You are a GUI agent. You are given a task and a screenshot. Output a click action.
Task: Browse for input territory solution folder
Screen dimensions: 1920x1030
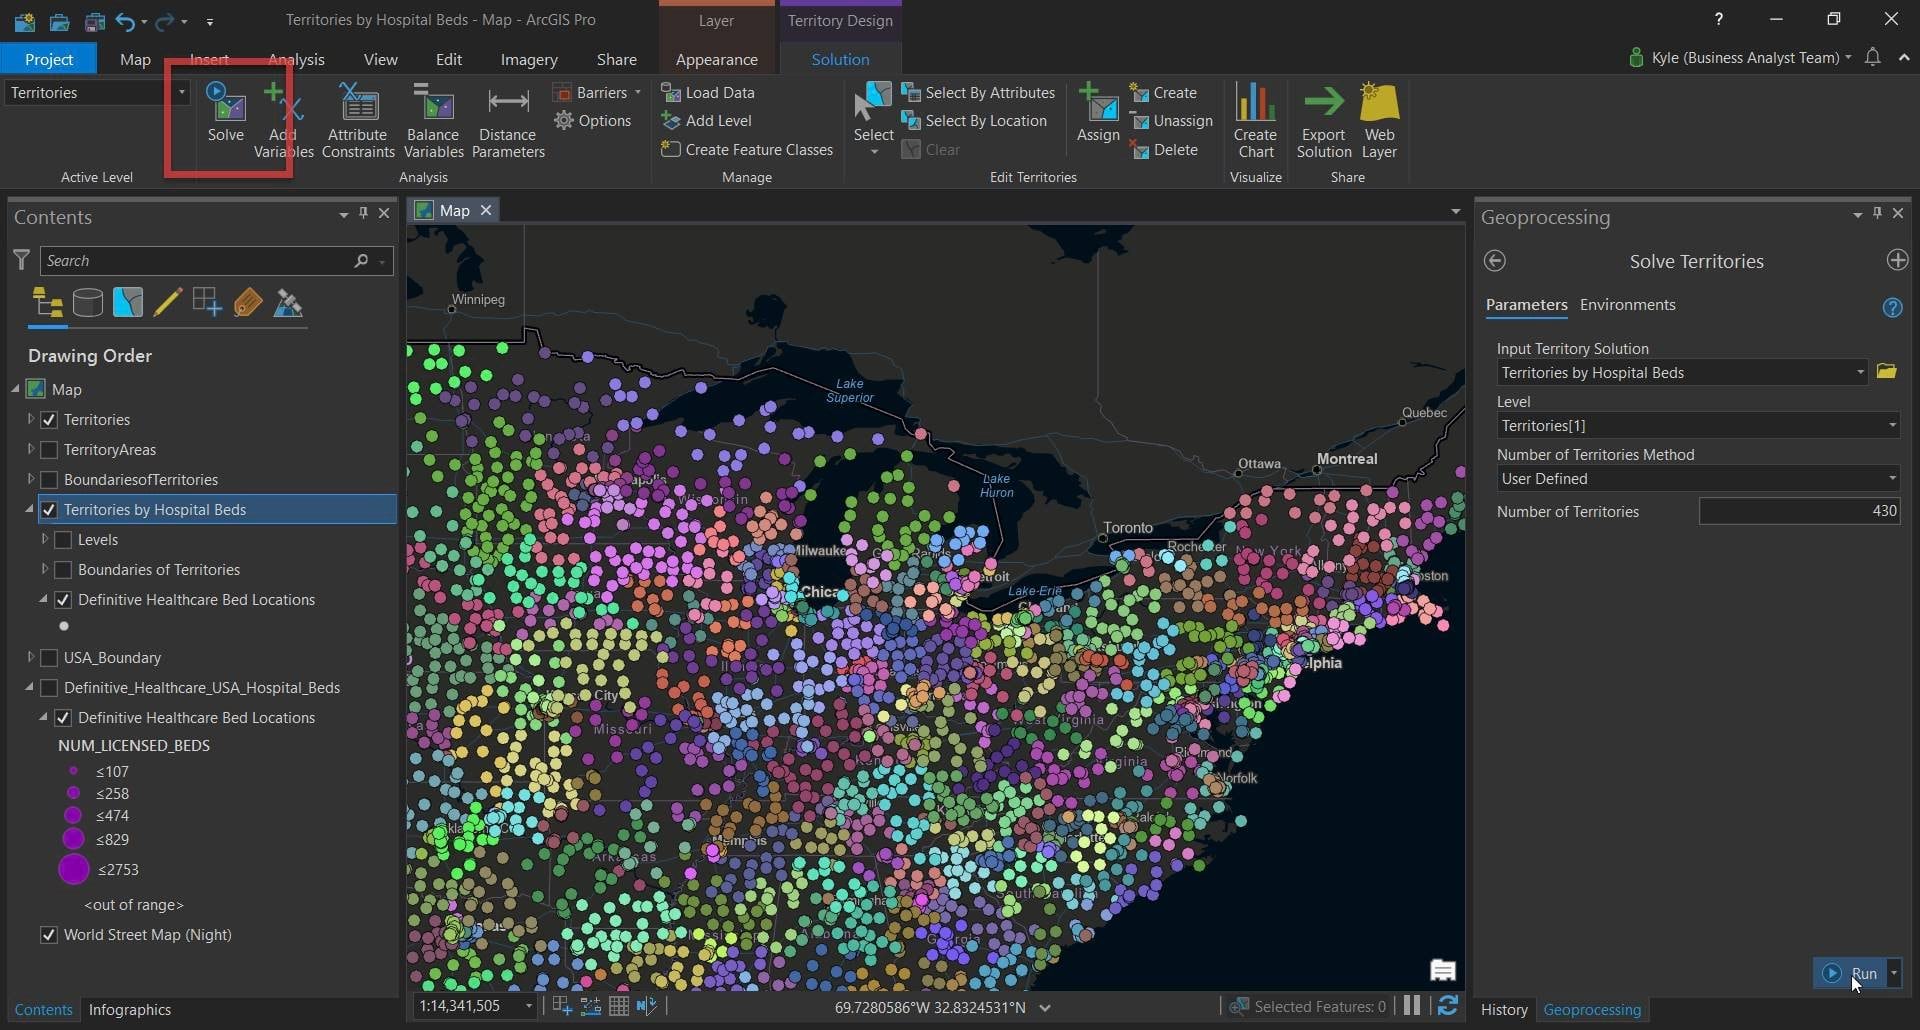(1887, 372)
